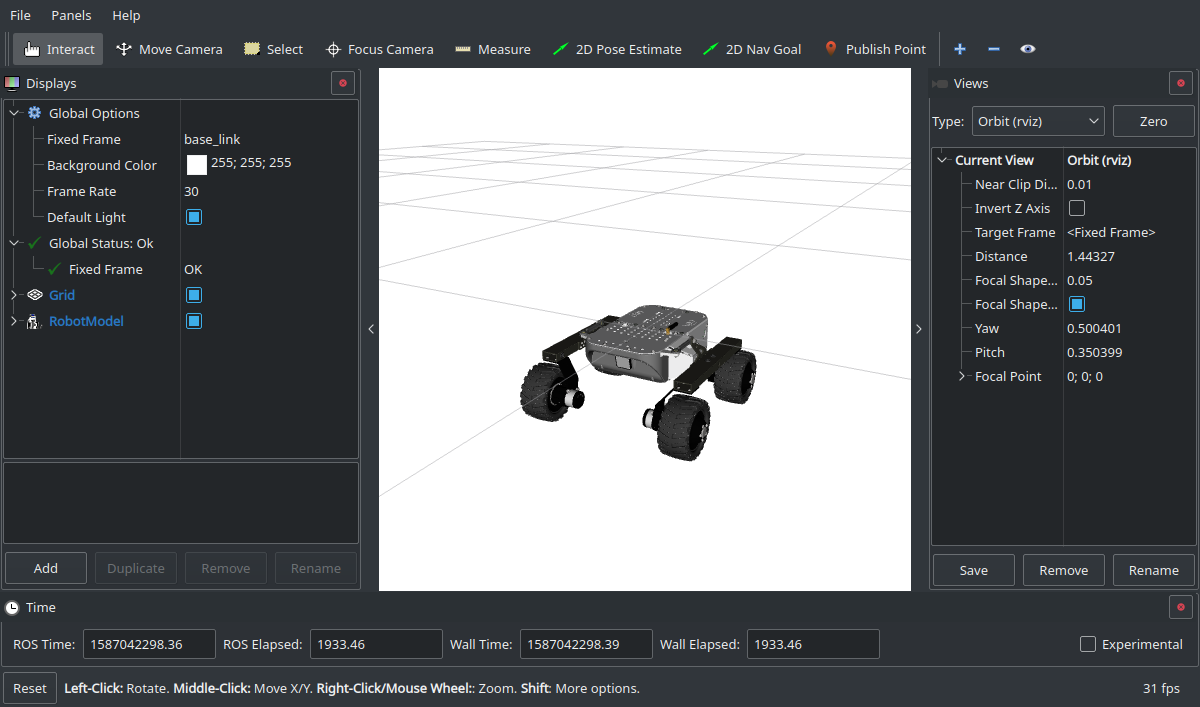Viewport: 1200px width, 707px height.
Task: Click the white Background Color swatch
Action: click(x=197, y=165)
